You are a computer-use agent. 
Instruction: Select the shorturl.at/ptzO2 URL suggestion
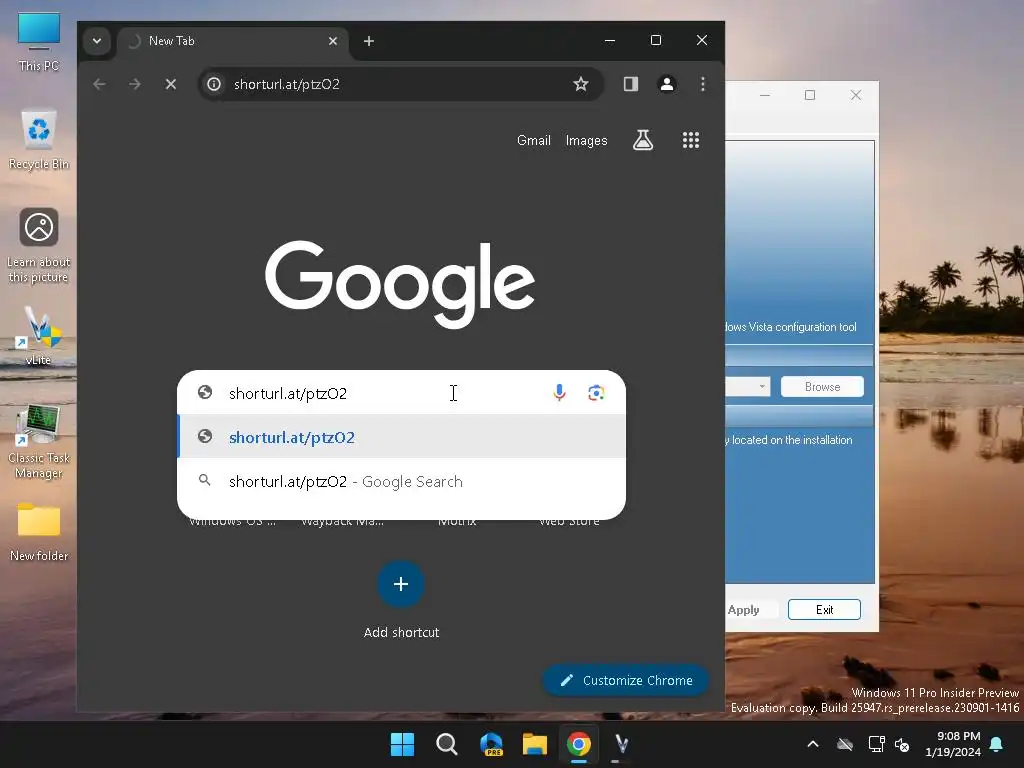click(402, 437)
